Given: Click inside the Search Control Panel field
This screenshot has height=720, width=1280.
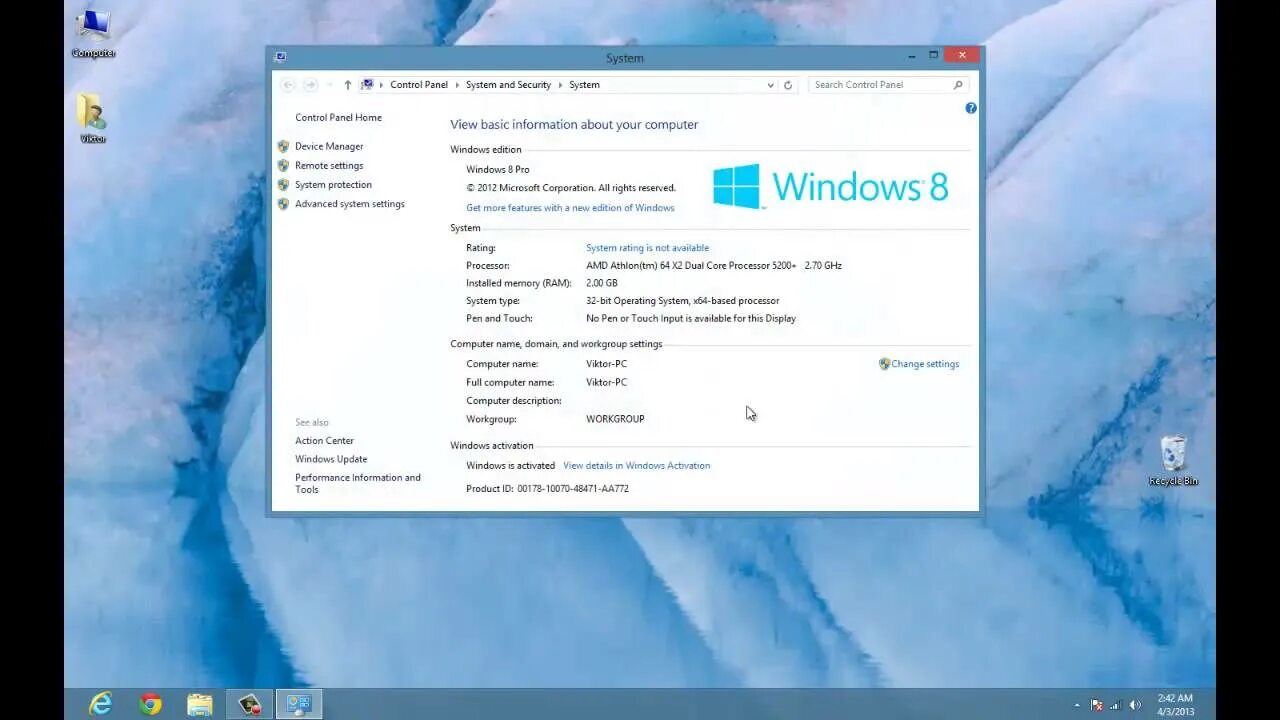Looking at the screenshot, I should pyautogui.click(x=880, y=85).
